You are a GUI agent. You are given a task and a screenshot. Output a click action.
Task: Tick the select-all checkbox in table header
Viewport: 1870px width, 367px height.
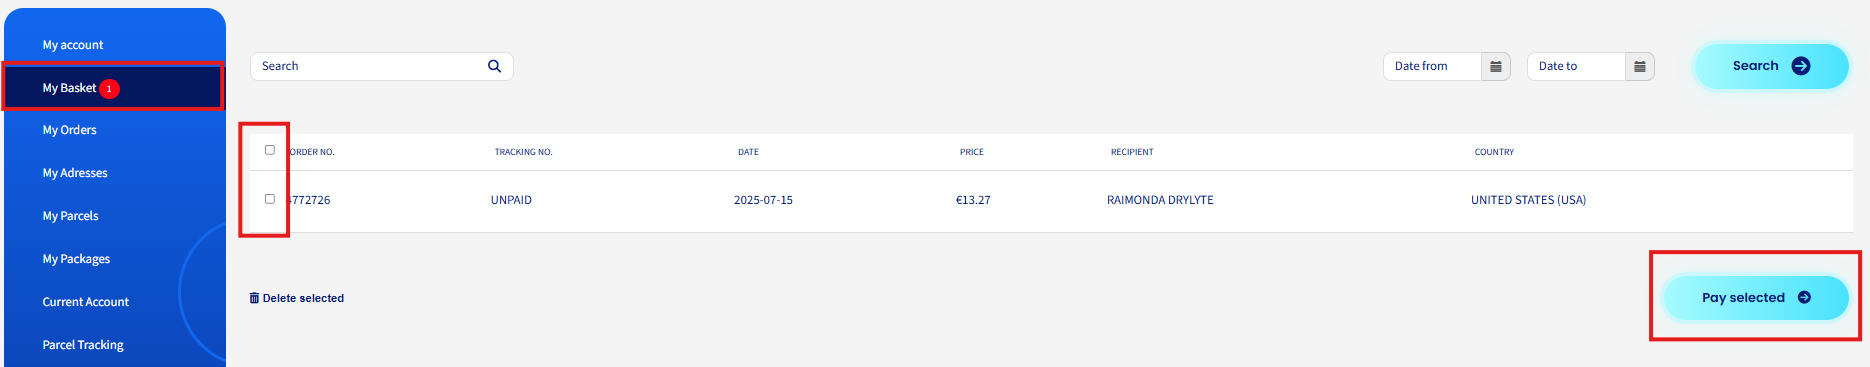(x=270, y=150)
